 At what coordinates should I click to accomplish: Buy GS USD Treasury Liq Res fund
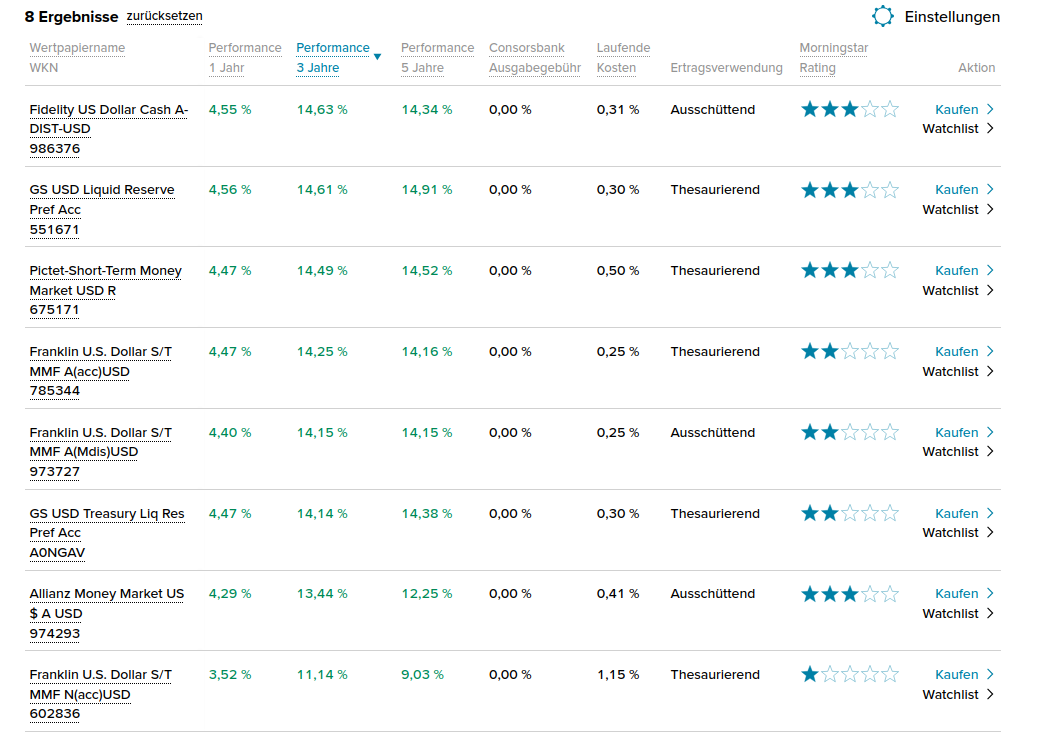[956, 514]
